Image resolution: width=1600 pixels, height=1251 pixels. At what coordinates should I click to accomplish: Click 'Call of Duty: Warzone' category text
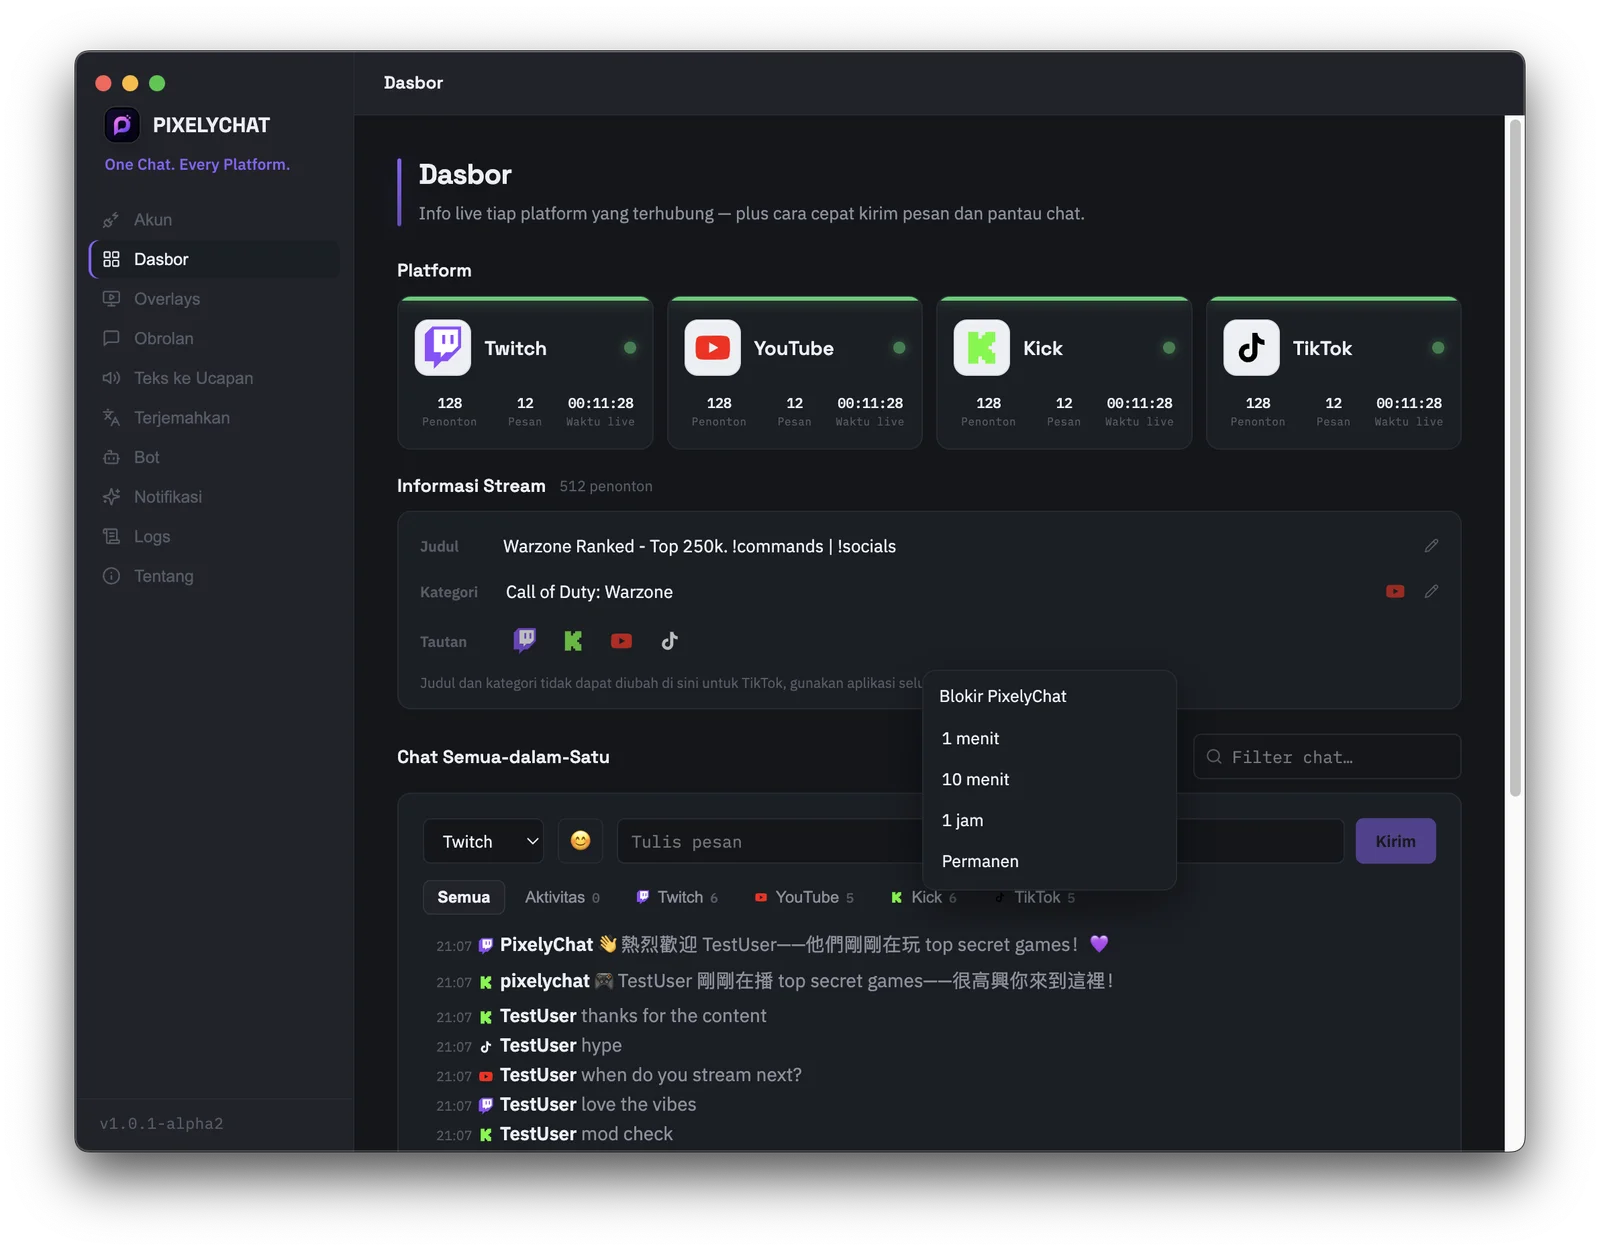589,592
